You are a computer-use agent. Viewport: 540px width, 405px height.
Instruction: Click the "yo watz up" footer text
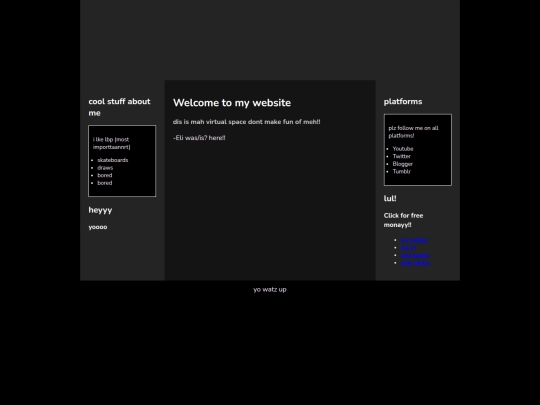click(270, 290)
